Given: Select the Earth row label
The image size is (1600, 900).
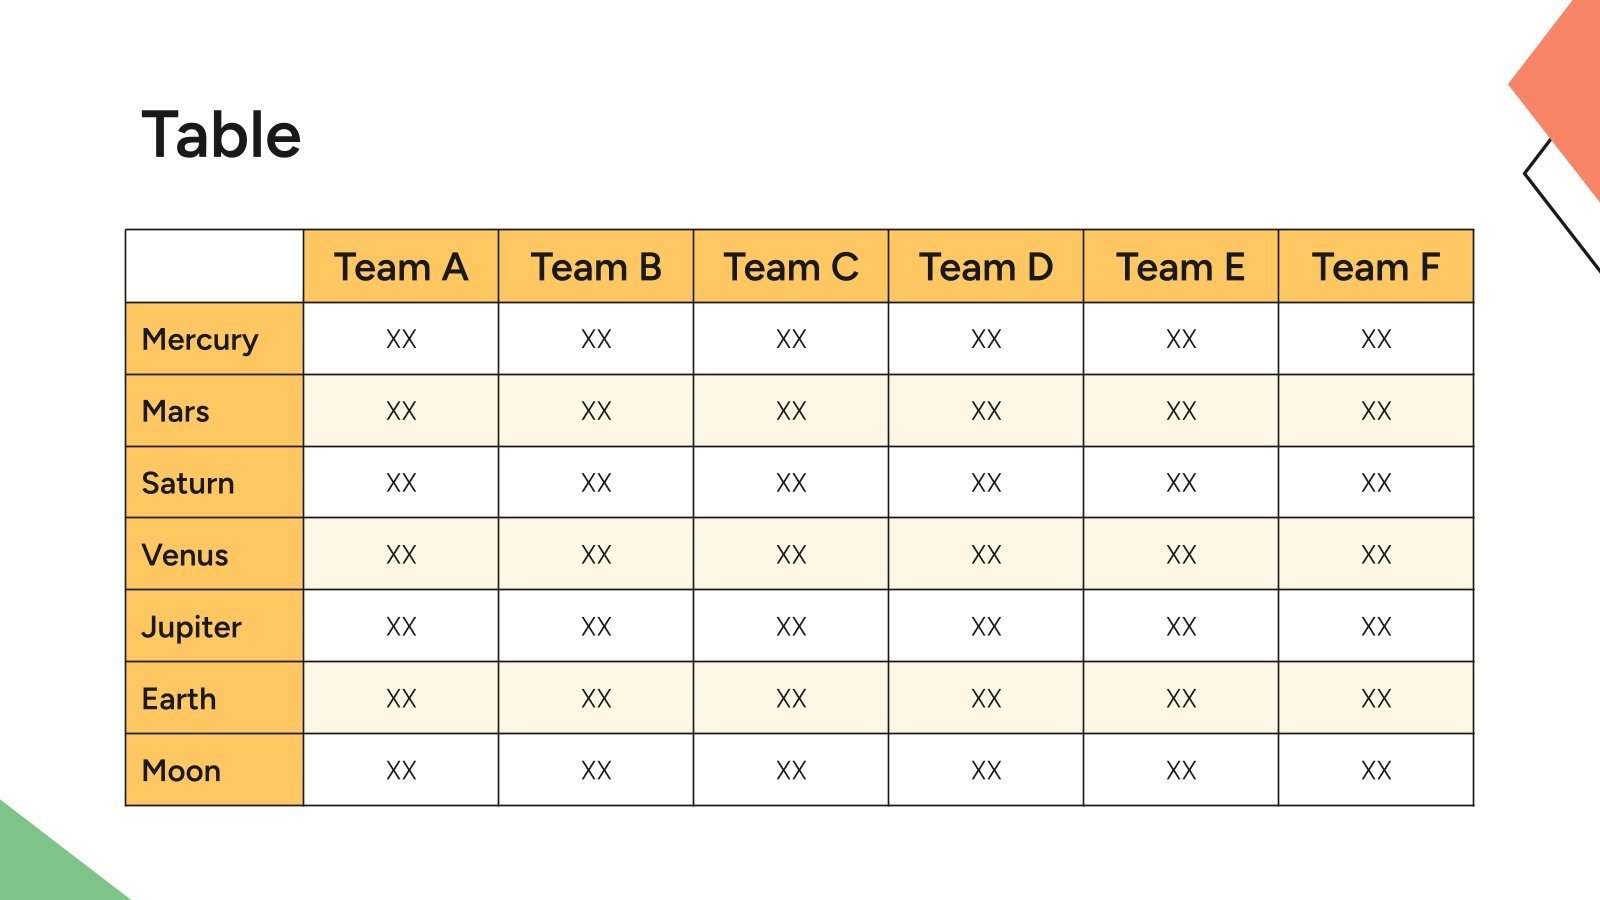Looking at the screenshot, I should click(179, 699).
